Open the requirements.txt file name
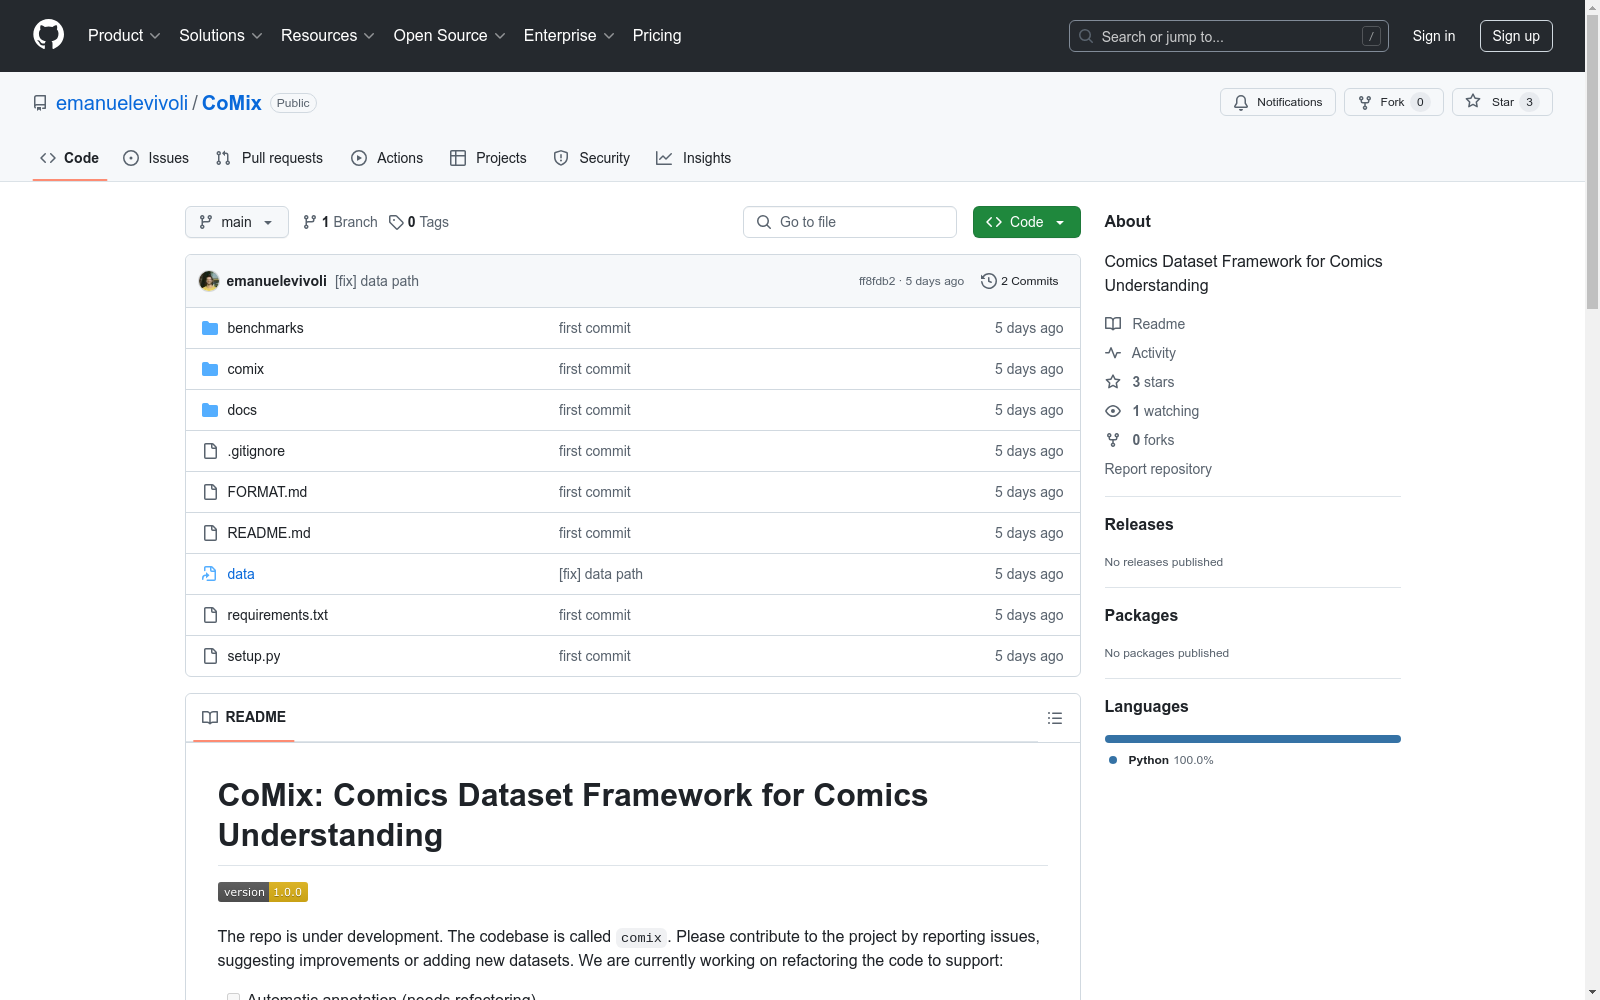 coord(278,615)
